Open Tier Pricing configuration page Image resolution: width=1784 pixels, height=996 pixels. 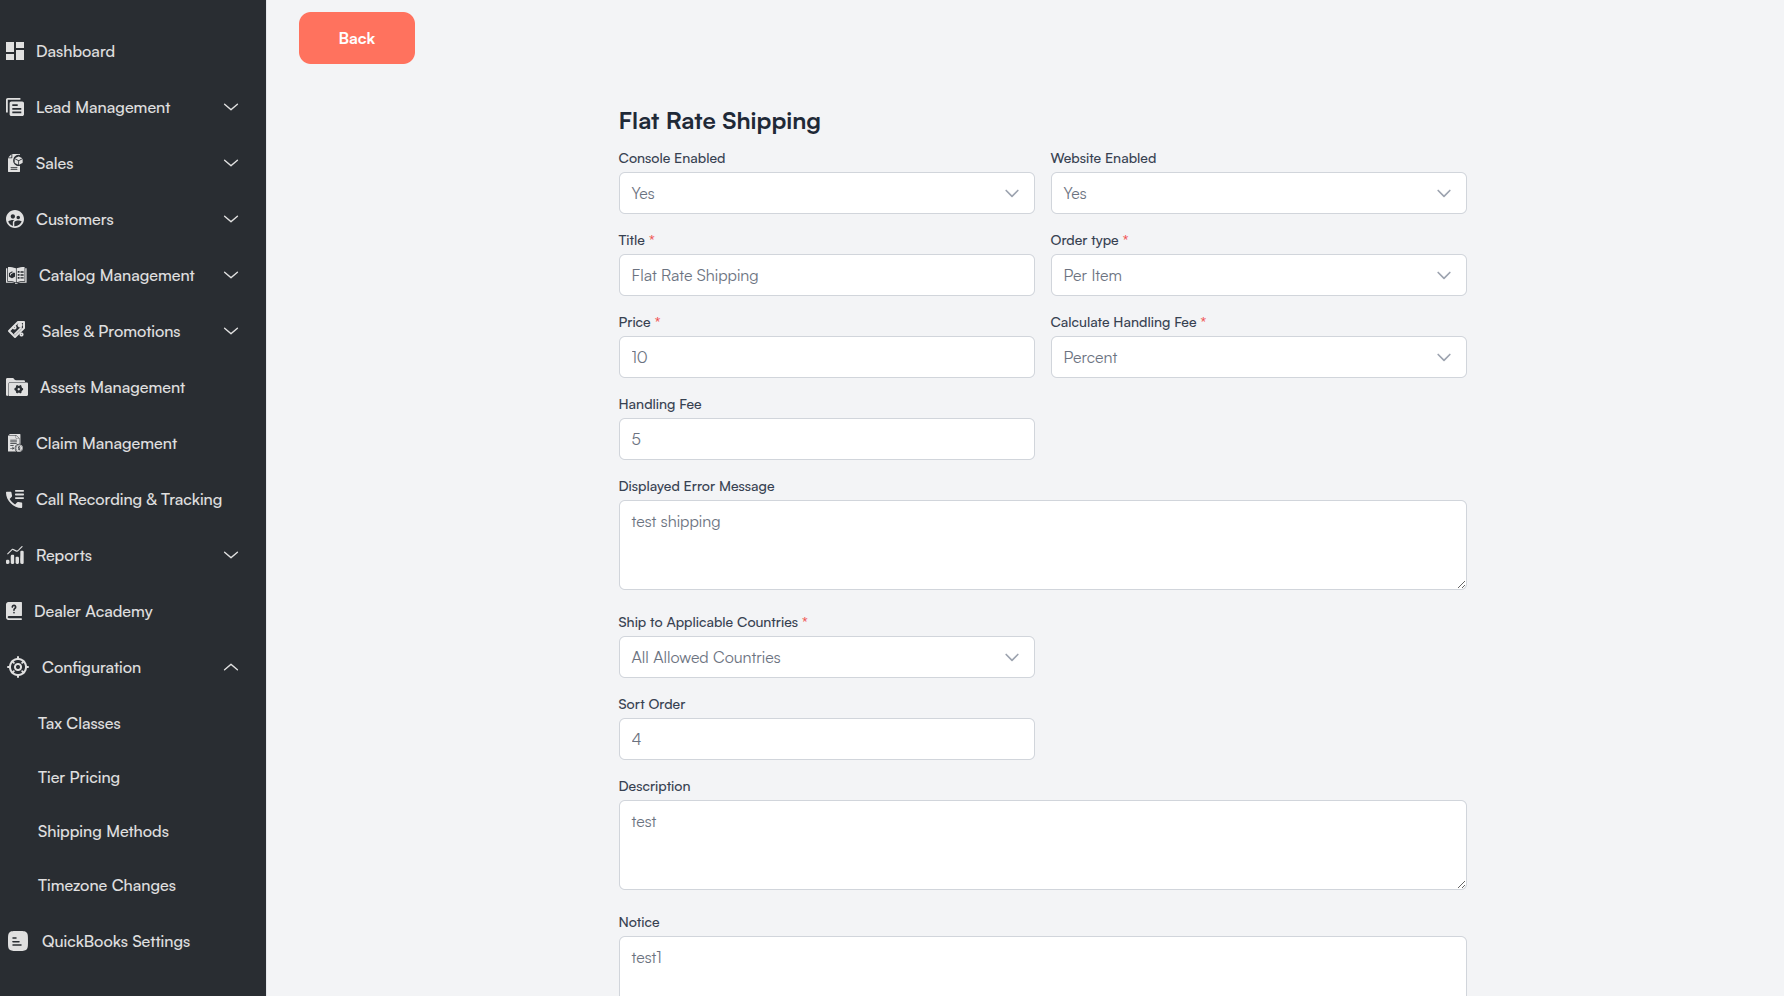pos(79,777)
